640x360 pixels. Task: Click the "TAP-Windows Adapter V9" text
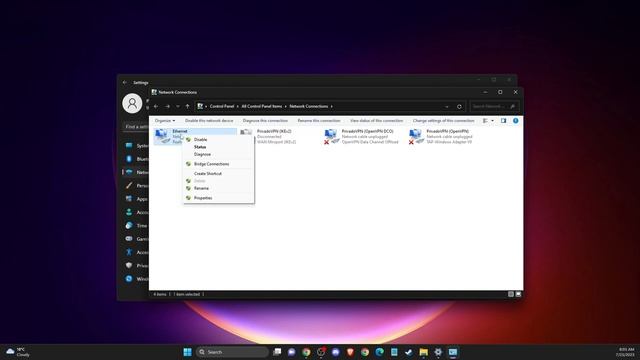pyautogui.click(x=449, y=142)
